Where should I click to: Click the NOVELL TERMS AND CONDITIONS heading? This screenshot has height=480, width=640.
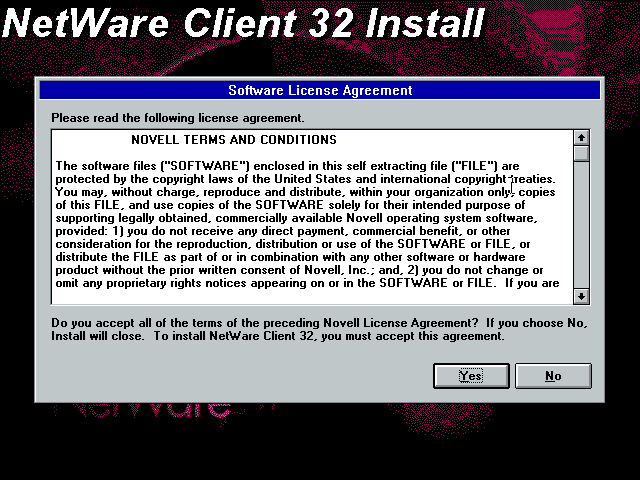tap(234, 140)
